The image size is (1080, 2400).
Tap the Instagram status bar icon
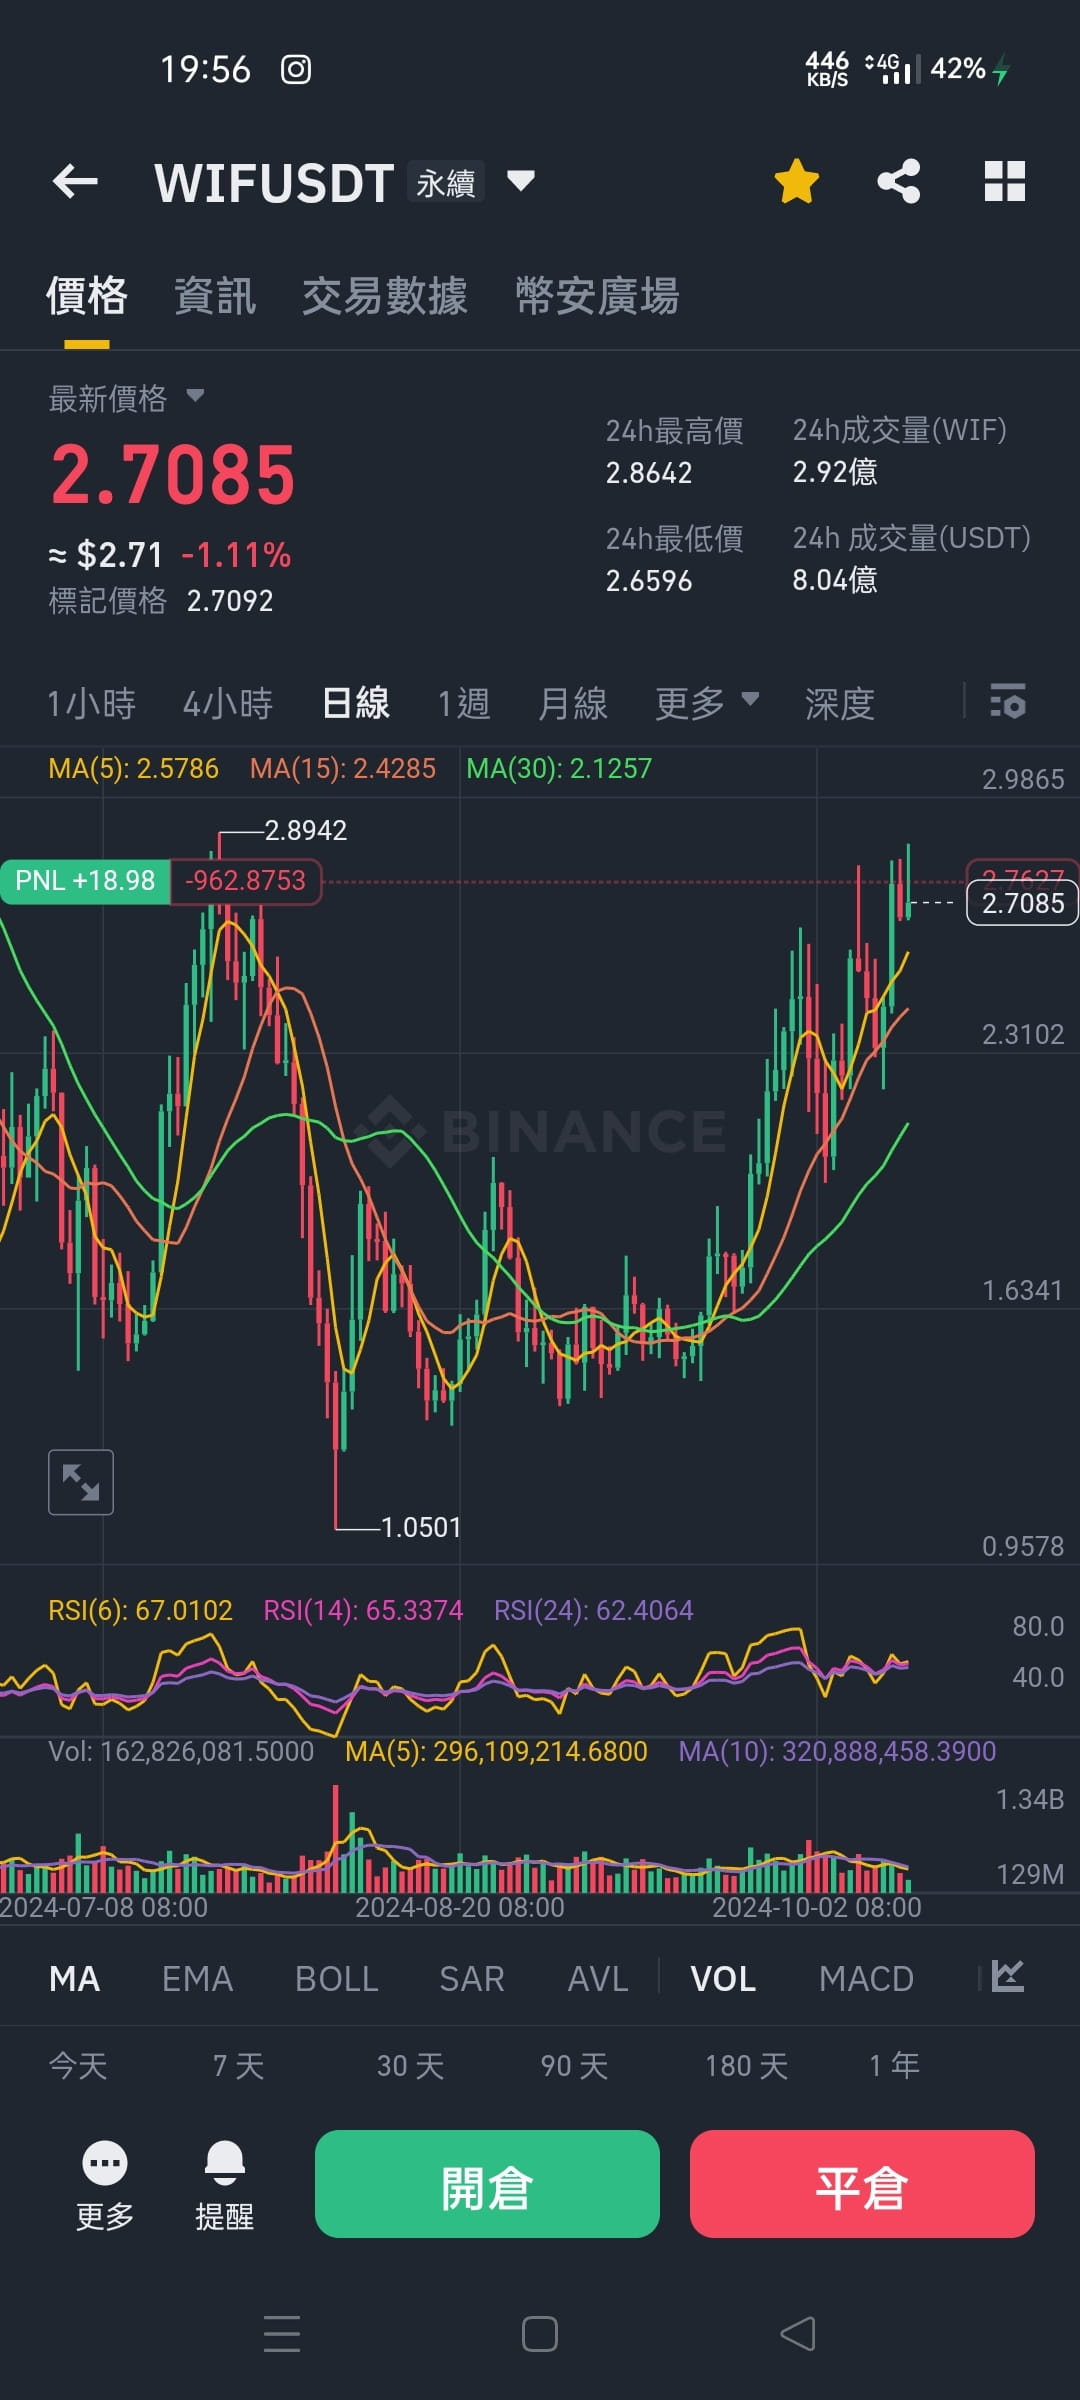(x=296, y=69)
